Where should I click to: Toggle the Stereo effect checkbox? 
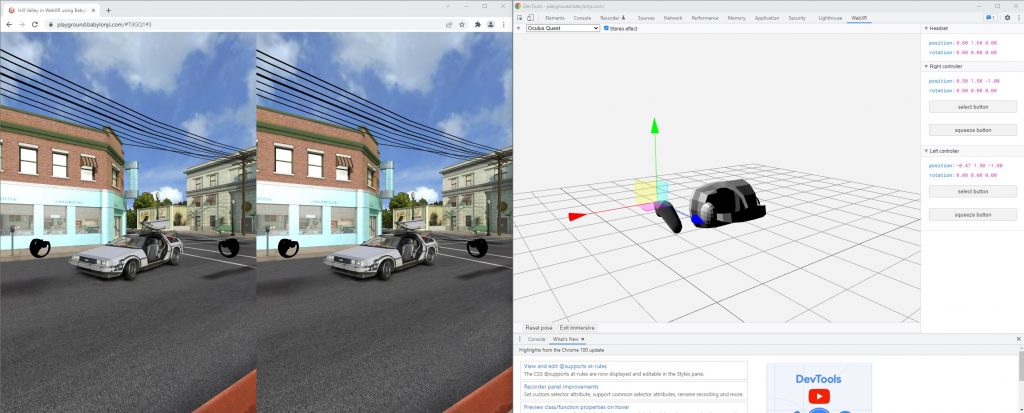tap(607, 28)
